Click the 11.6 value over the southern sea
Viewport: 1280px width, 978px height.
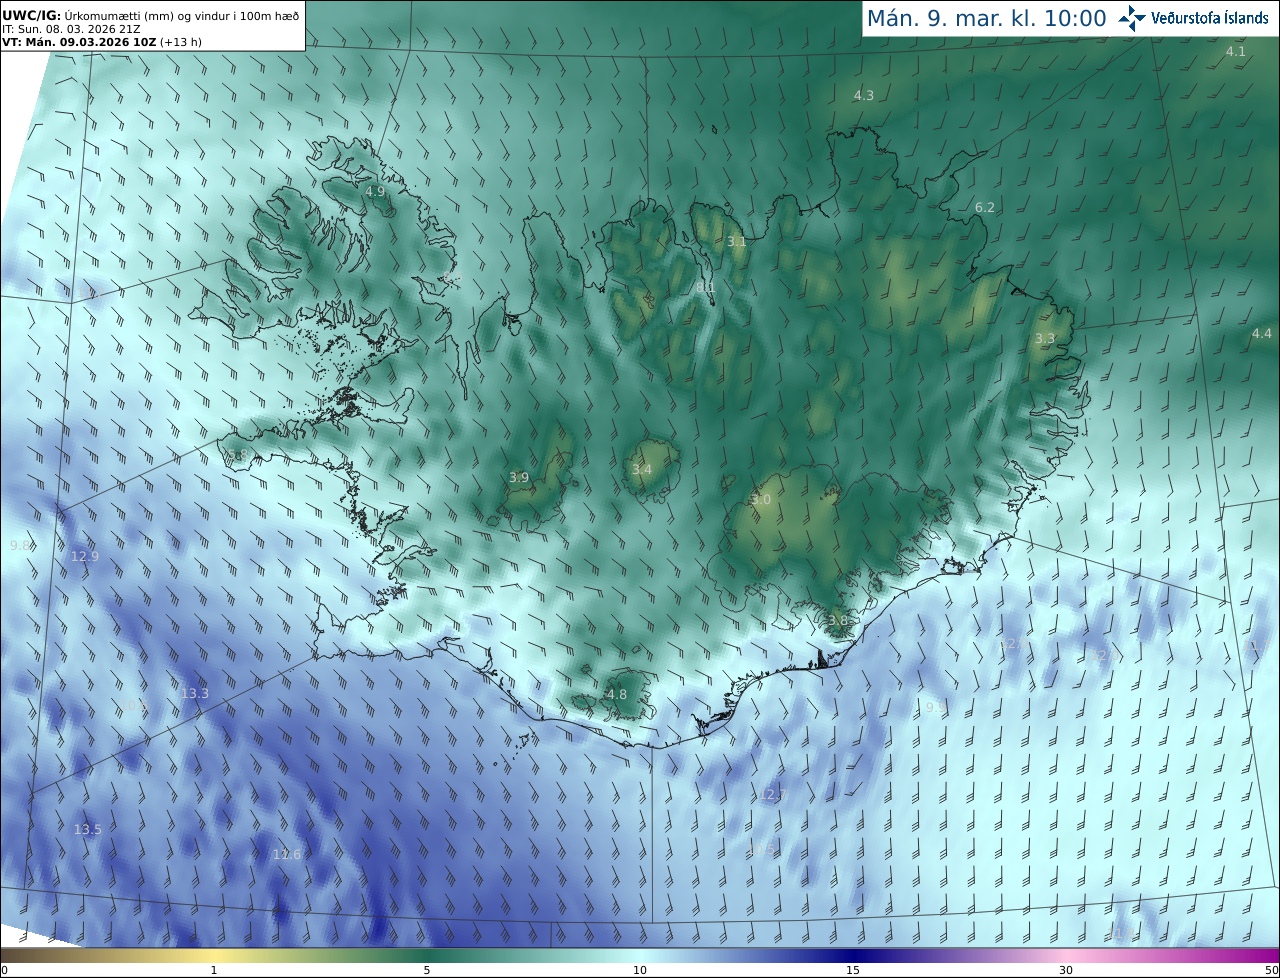287,854
